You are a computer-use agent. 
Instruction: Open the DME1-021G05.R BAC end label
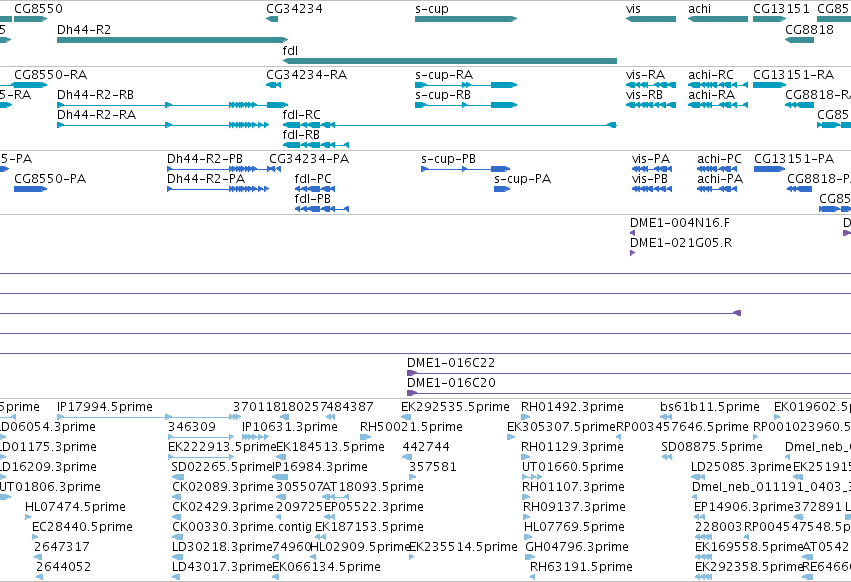681,243
